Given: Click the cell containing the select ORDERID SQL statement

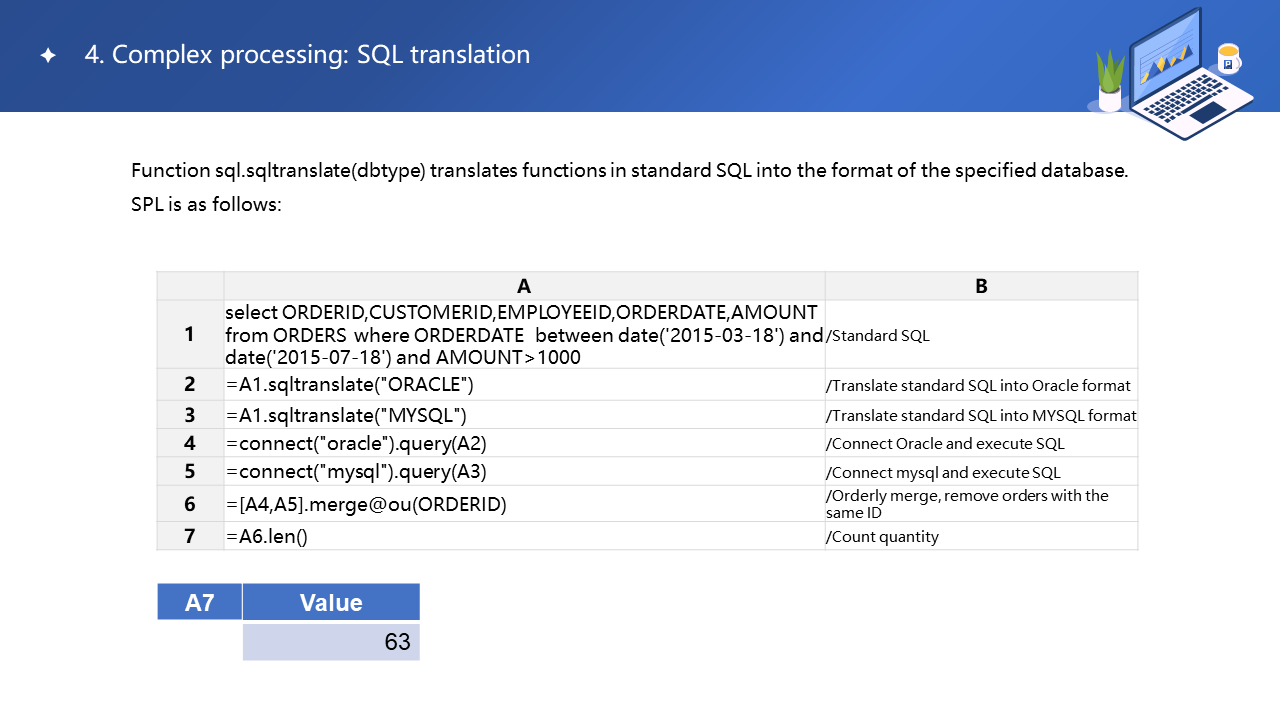Looking at the screenshot, I should [524, 334].
